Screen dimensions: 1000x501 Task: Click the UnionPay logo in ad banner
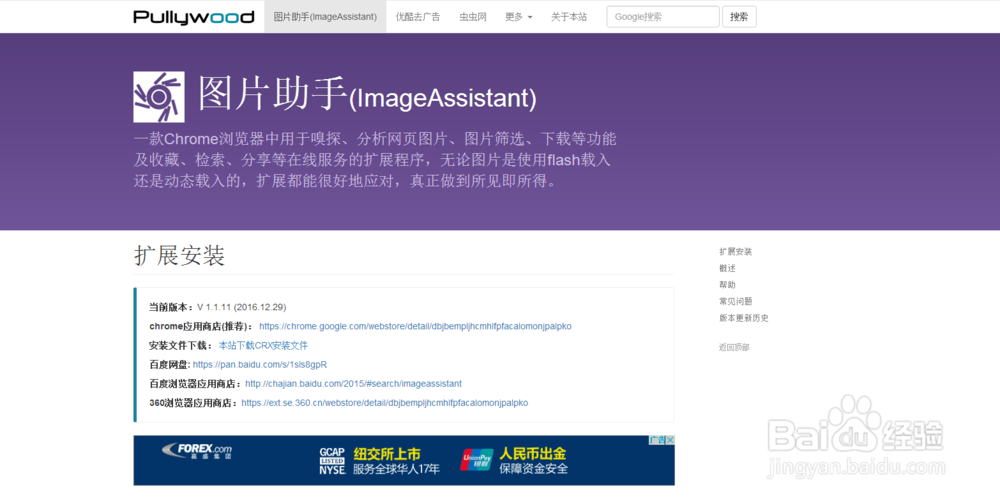click(x=477, y=460)
